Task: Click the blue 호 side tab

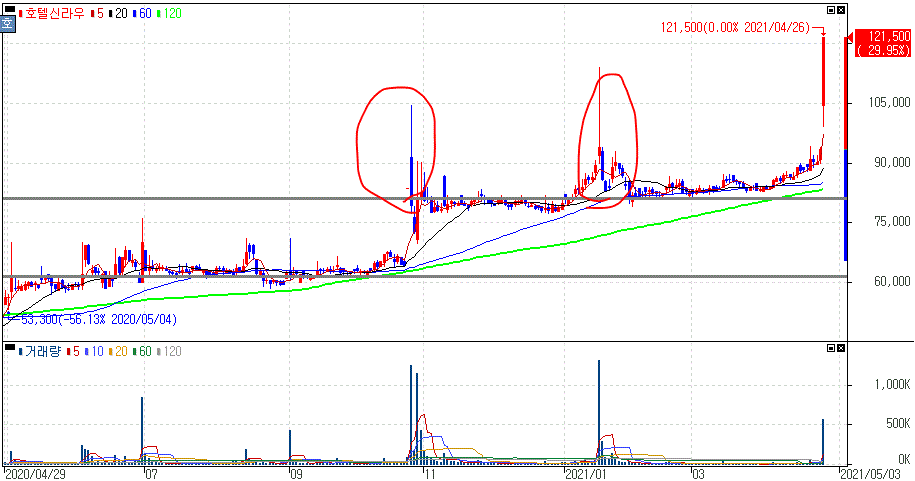Action: click(x=7, y=23)
